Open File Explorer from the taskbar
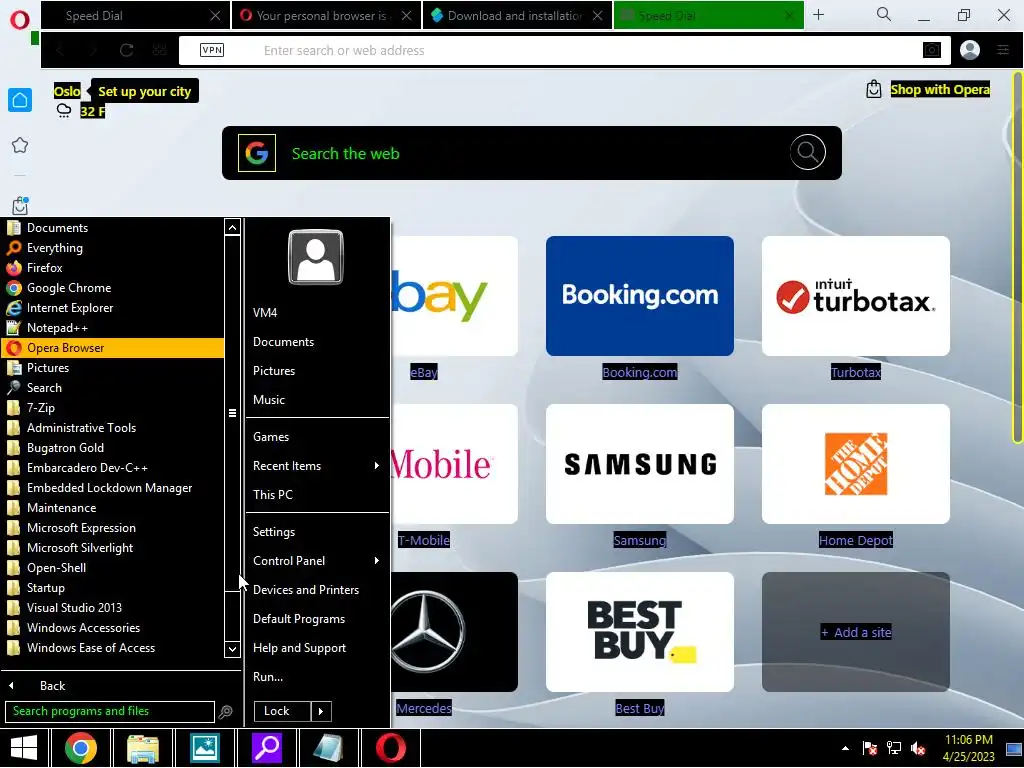 [142, 748]
